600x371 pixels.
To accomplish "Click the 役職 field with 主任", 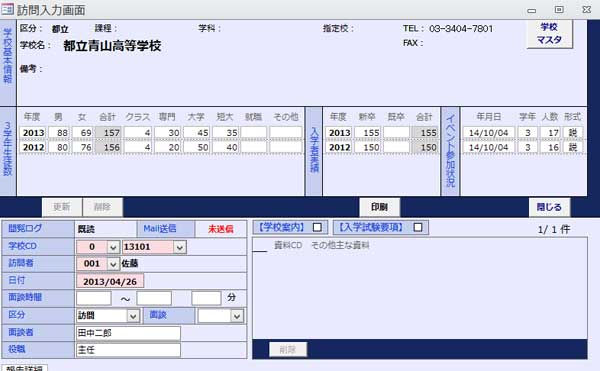I will pyautogui.click(x=128, y=350).
